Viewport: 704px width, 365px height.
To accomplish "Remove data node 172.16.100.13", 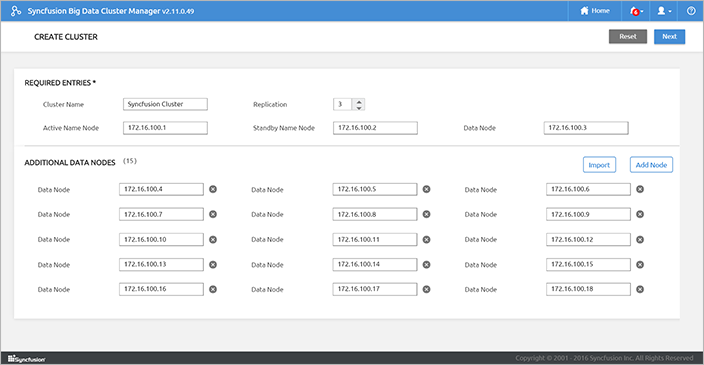I will click(213, 264).
